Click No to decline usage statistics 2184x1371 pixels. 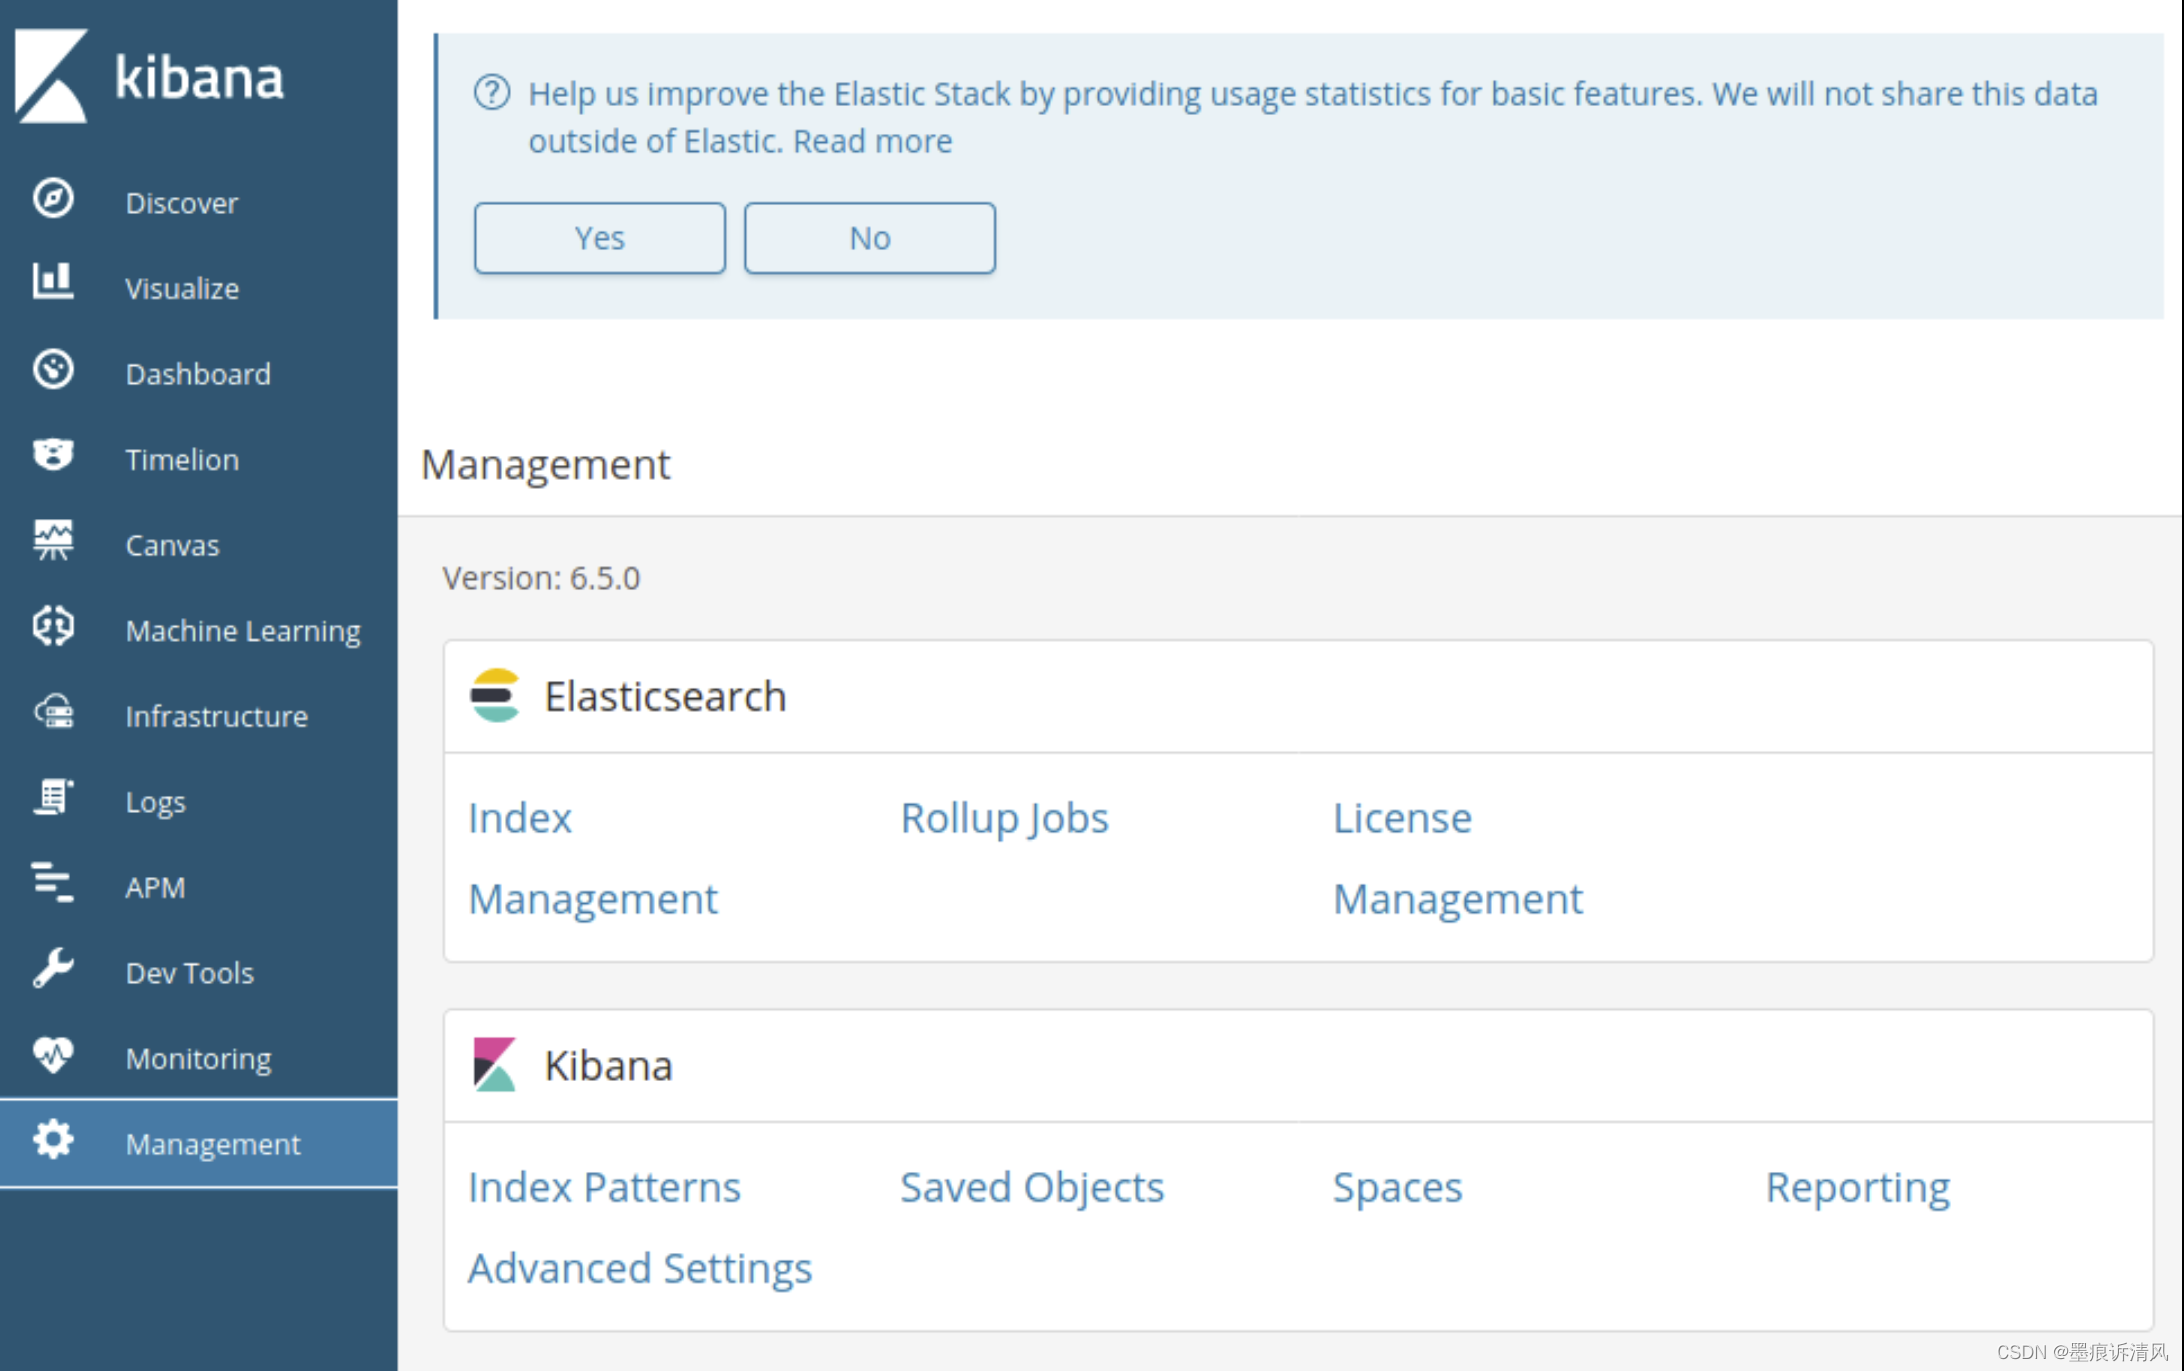(870, 238)
